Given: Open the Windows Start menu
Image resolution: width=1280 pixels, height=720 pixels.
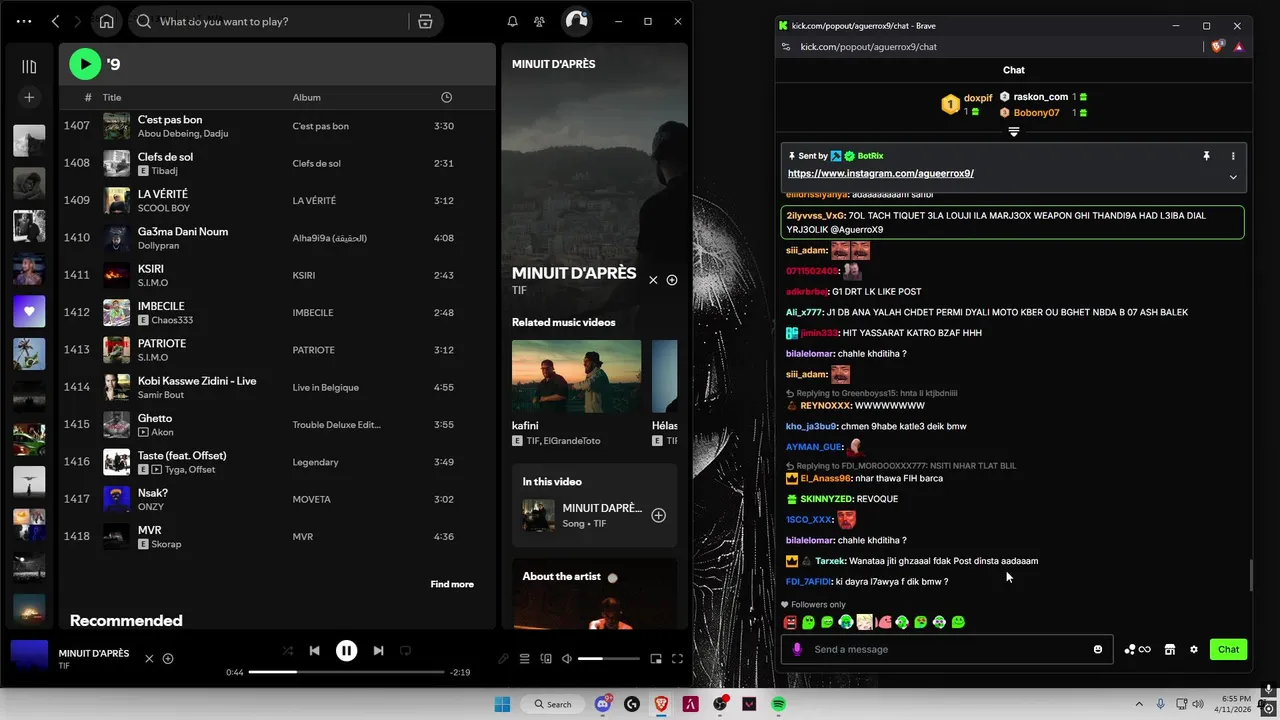Looking at the screenshot, I should (502, 704).
